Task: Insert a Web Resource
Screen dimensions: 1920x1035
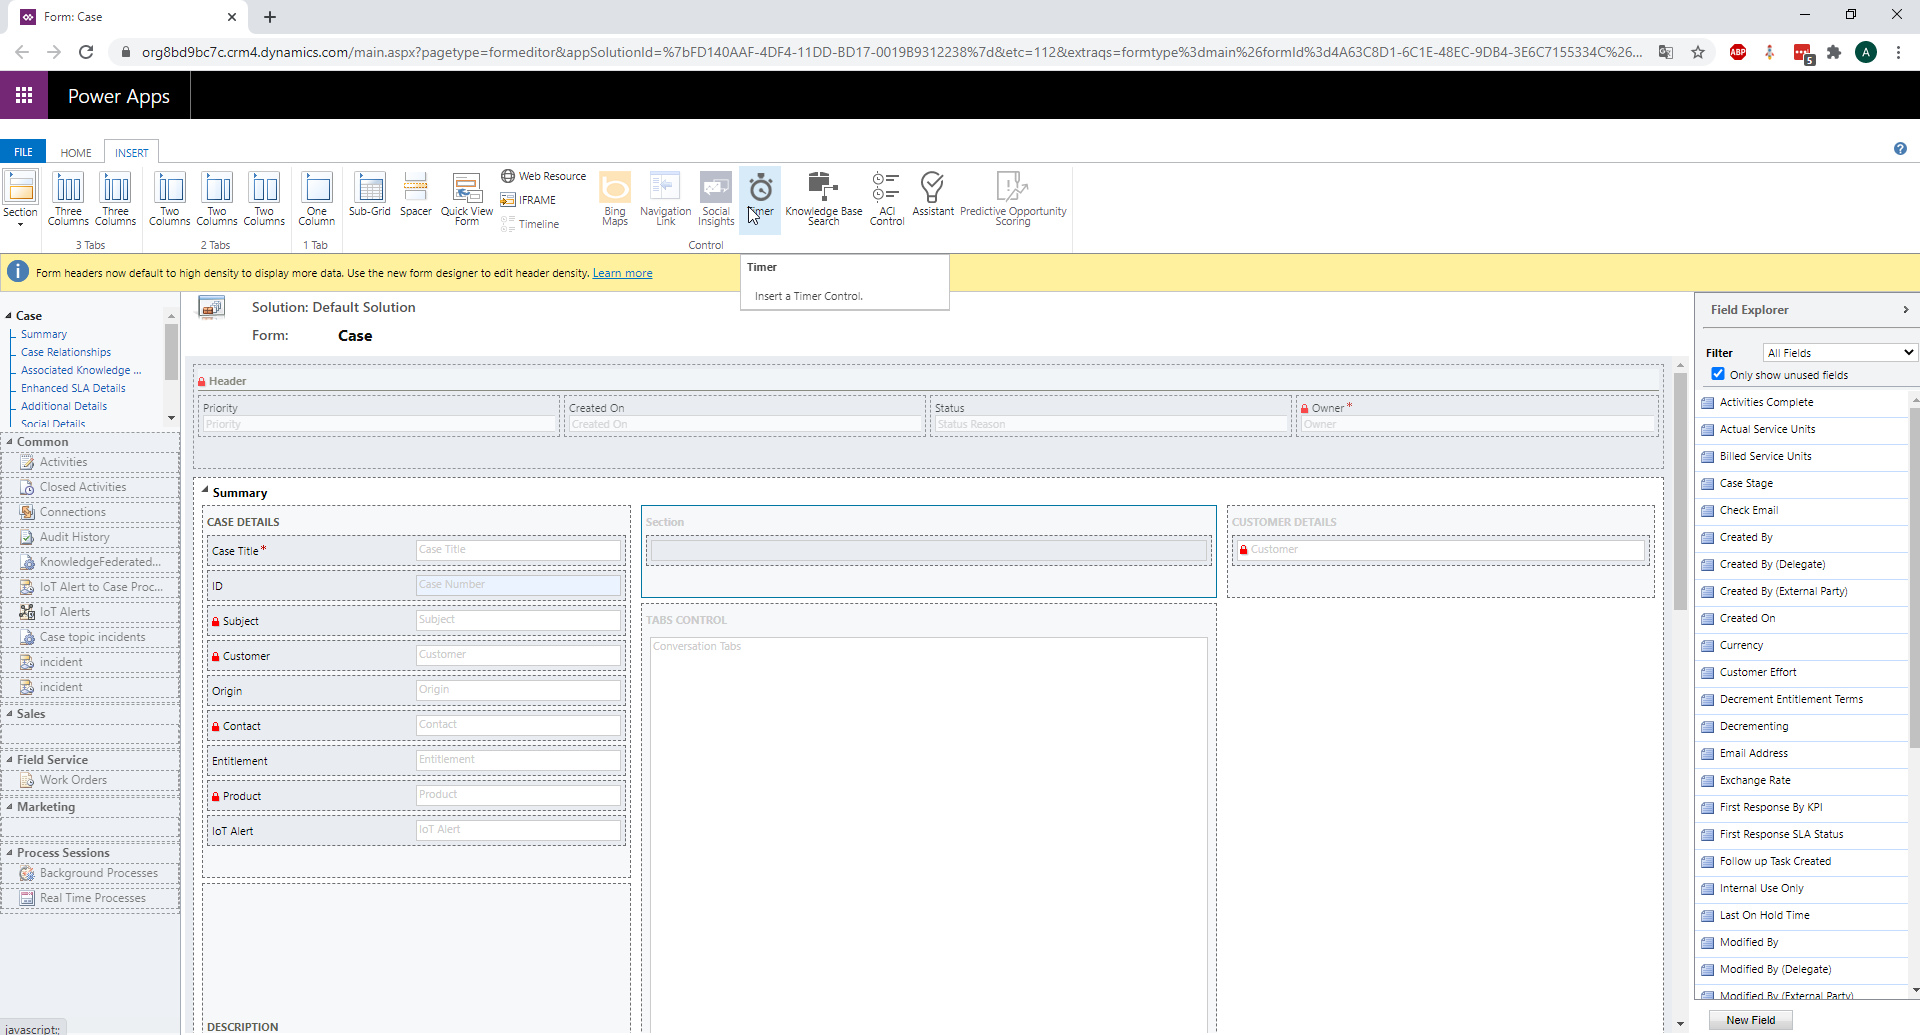Action: click(x=544, y=176)
